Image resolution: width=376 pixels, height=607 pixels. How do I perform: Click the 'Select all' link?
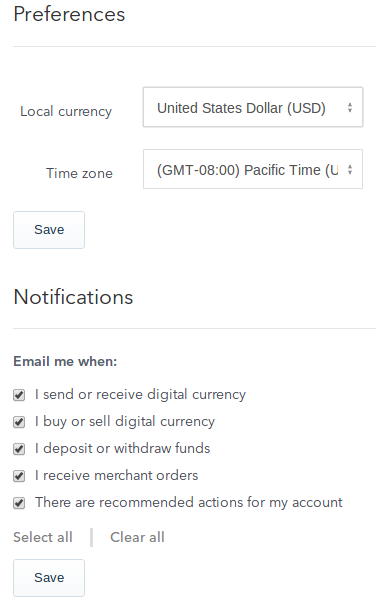pos(43,537)
